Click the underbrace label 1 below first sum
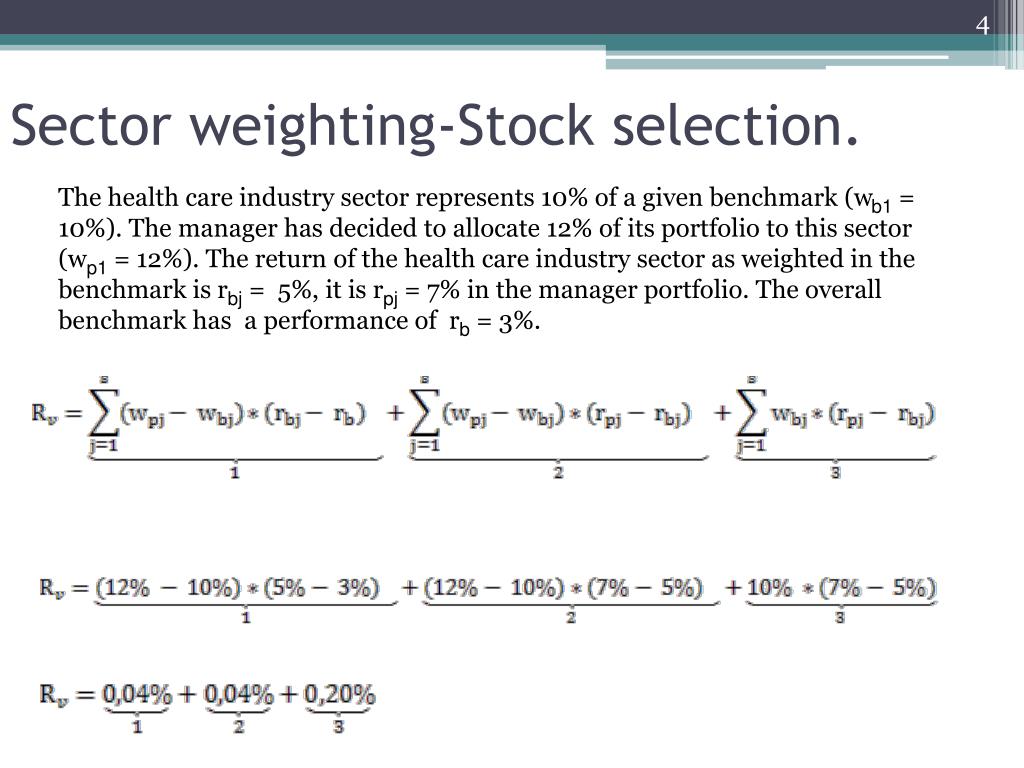This screenshot has height=768, width=1024. tap(234, 473)
